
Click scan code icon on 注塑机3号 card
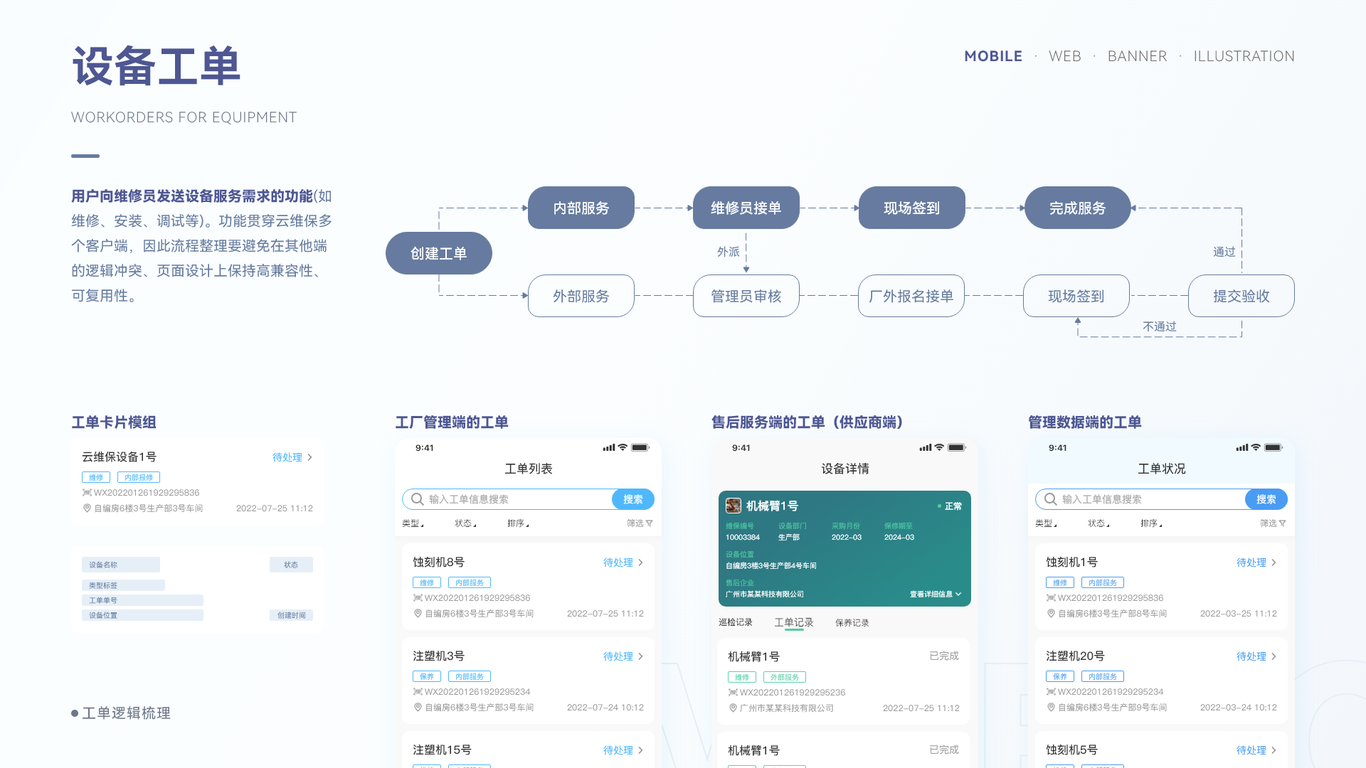(418, 692)
